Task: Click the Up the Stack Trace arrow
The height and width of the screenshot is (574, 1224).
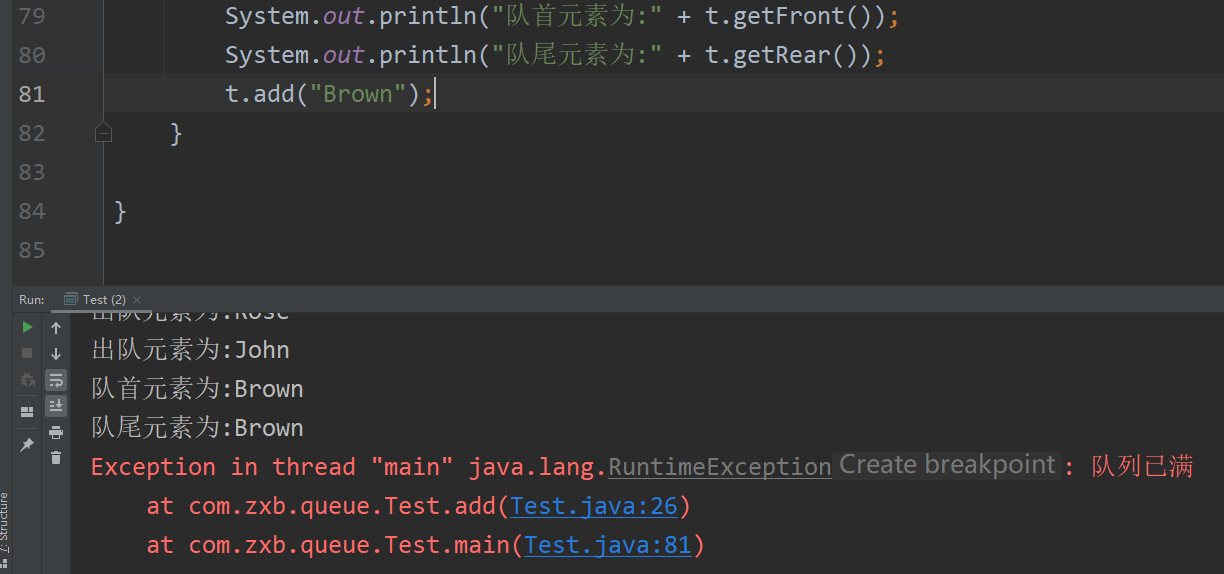Action: point(56,328)
